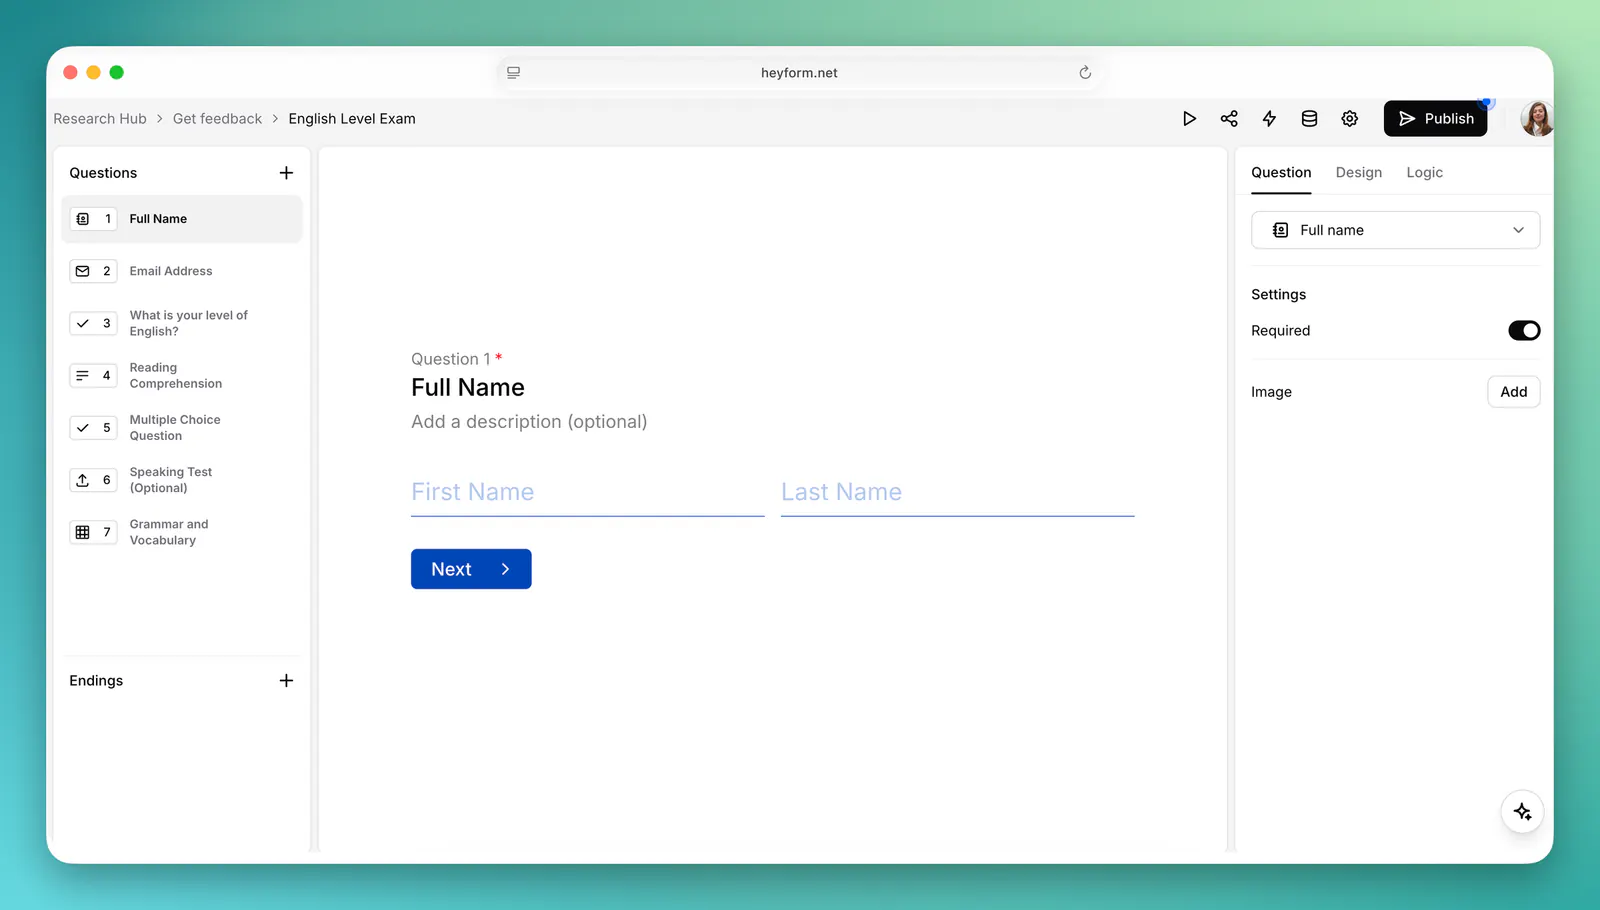Go to Get feedback breadcrumb
This screenshot has width=1600, height=910.
tap(217, 119)
